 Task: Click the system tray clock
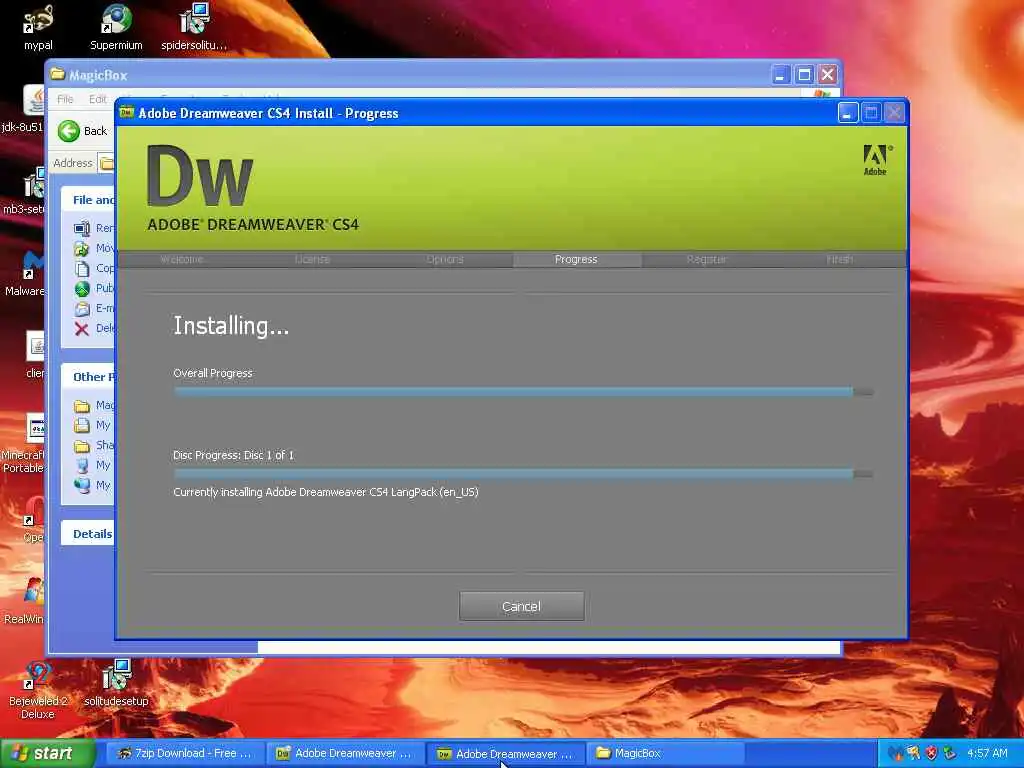(x=987, y=753)
